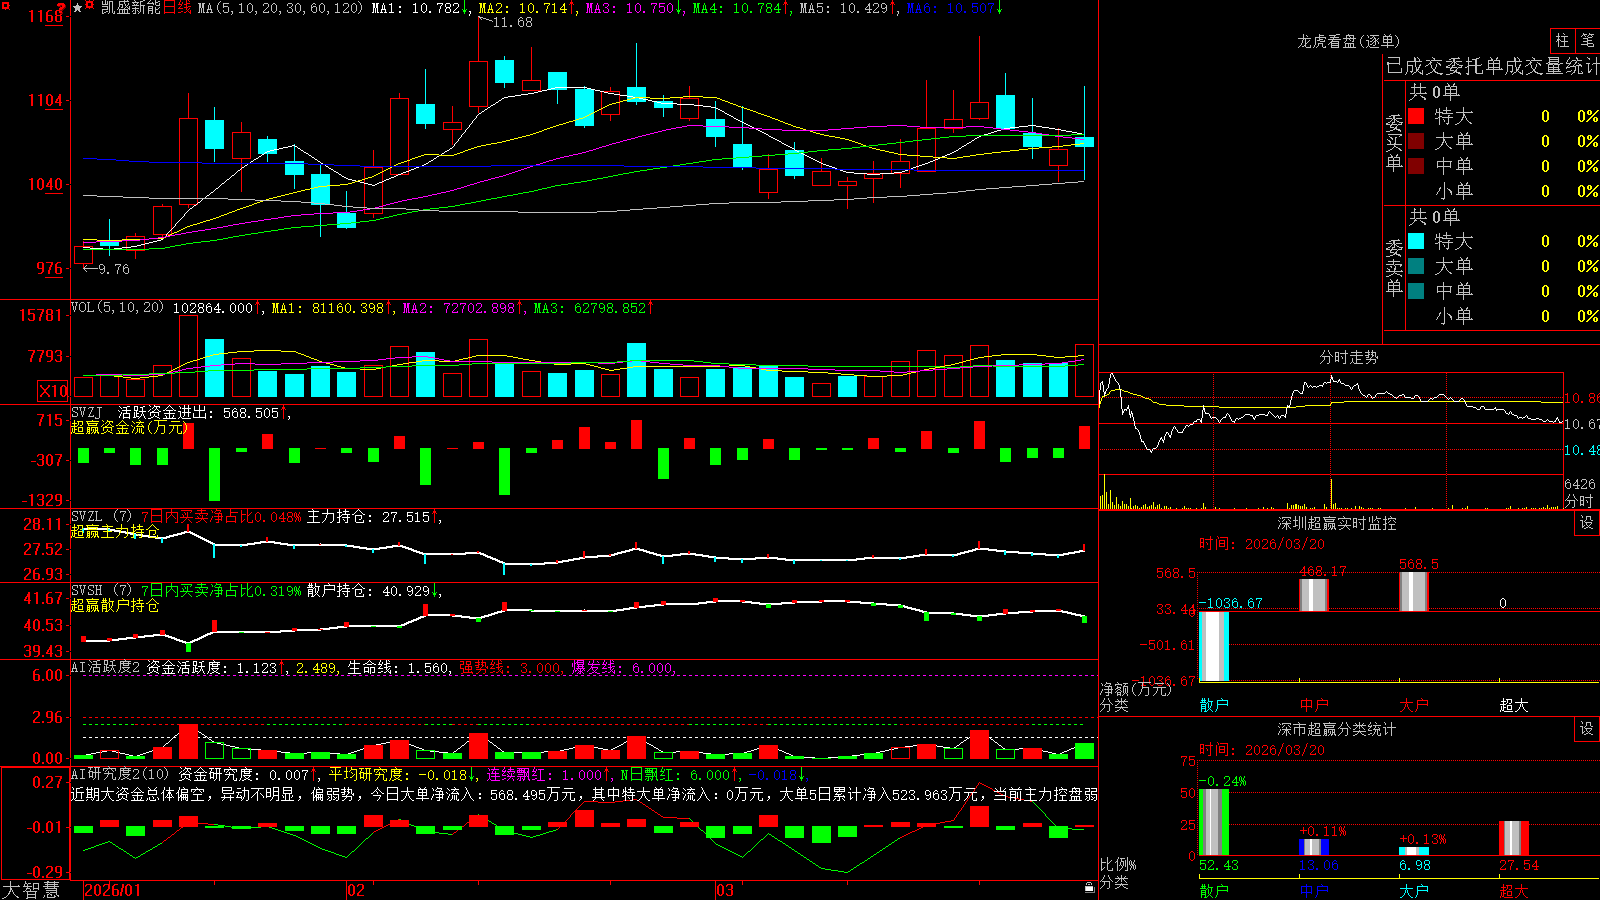Viewport: 1600px width, 900px height.
Task: Click the 大智慧 logo at the bottom left
Action: 31,890
